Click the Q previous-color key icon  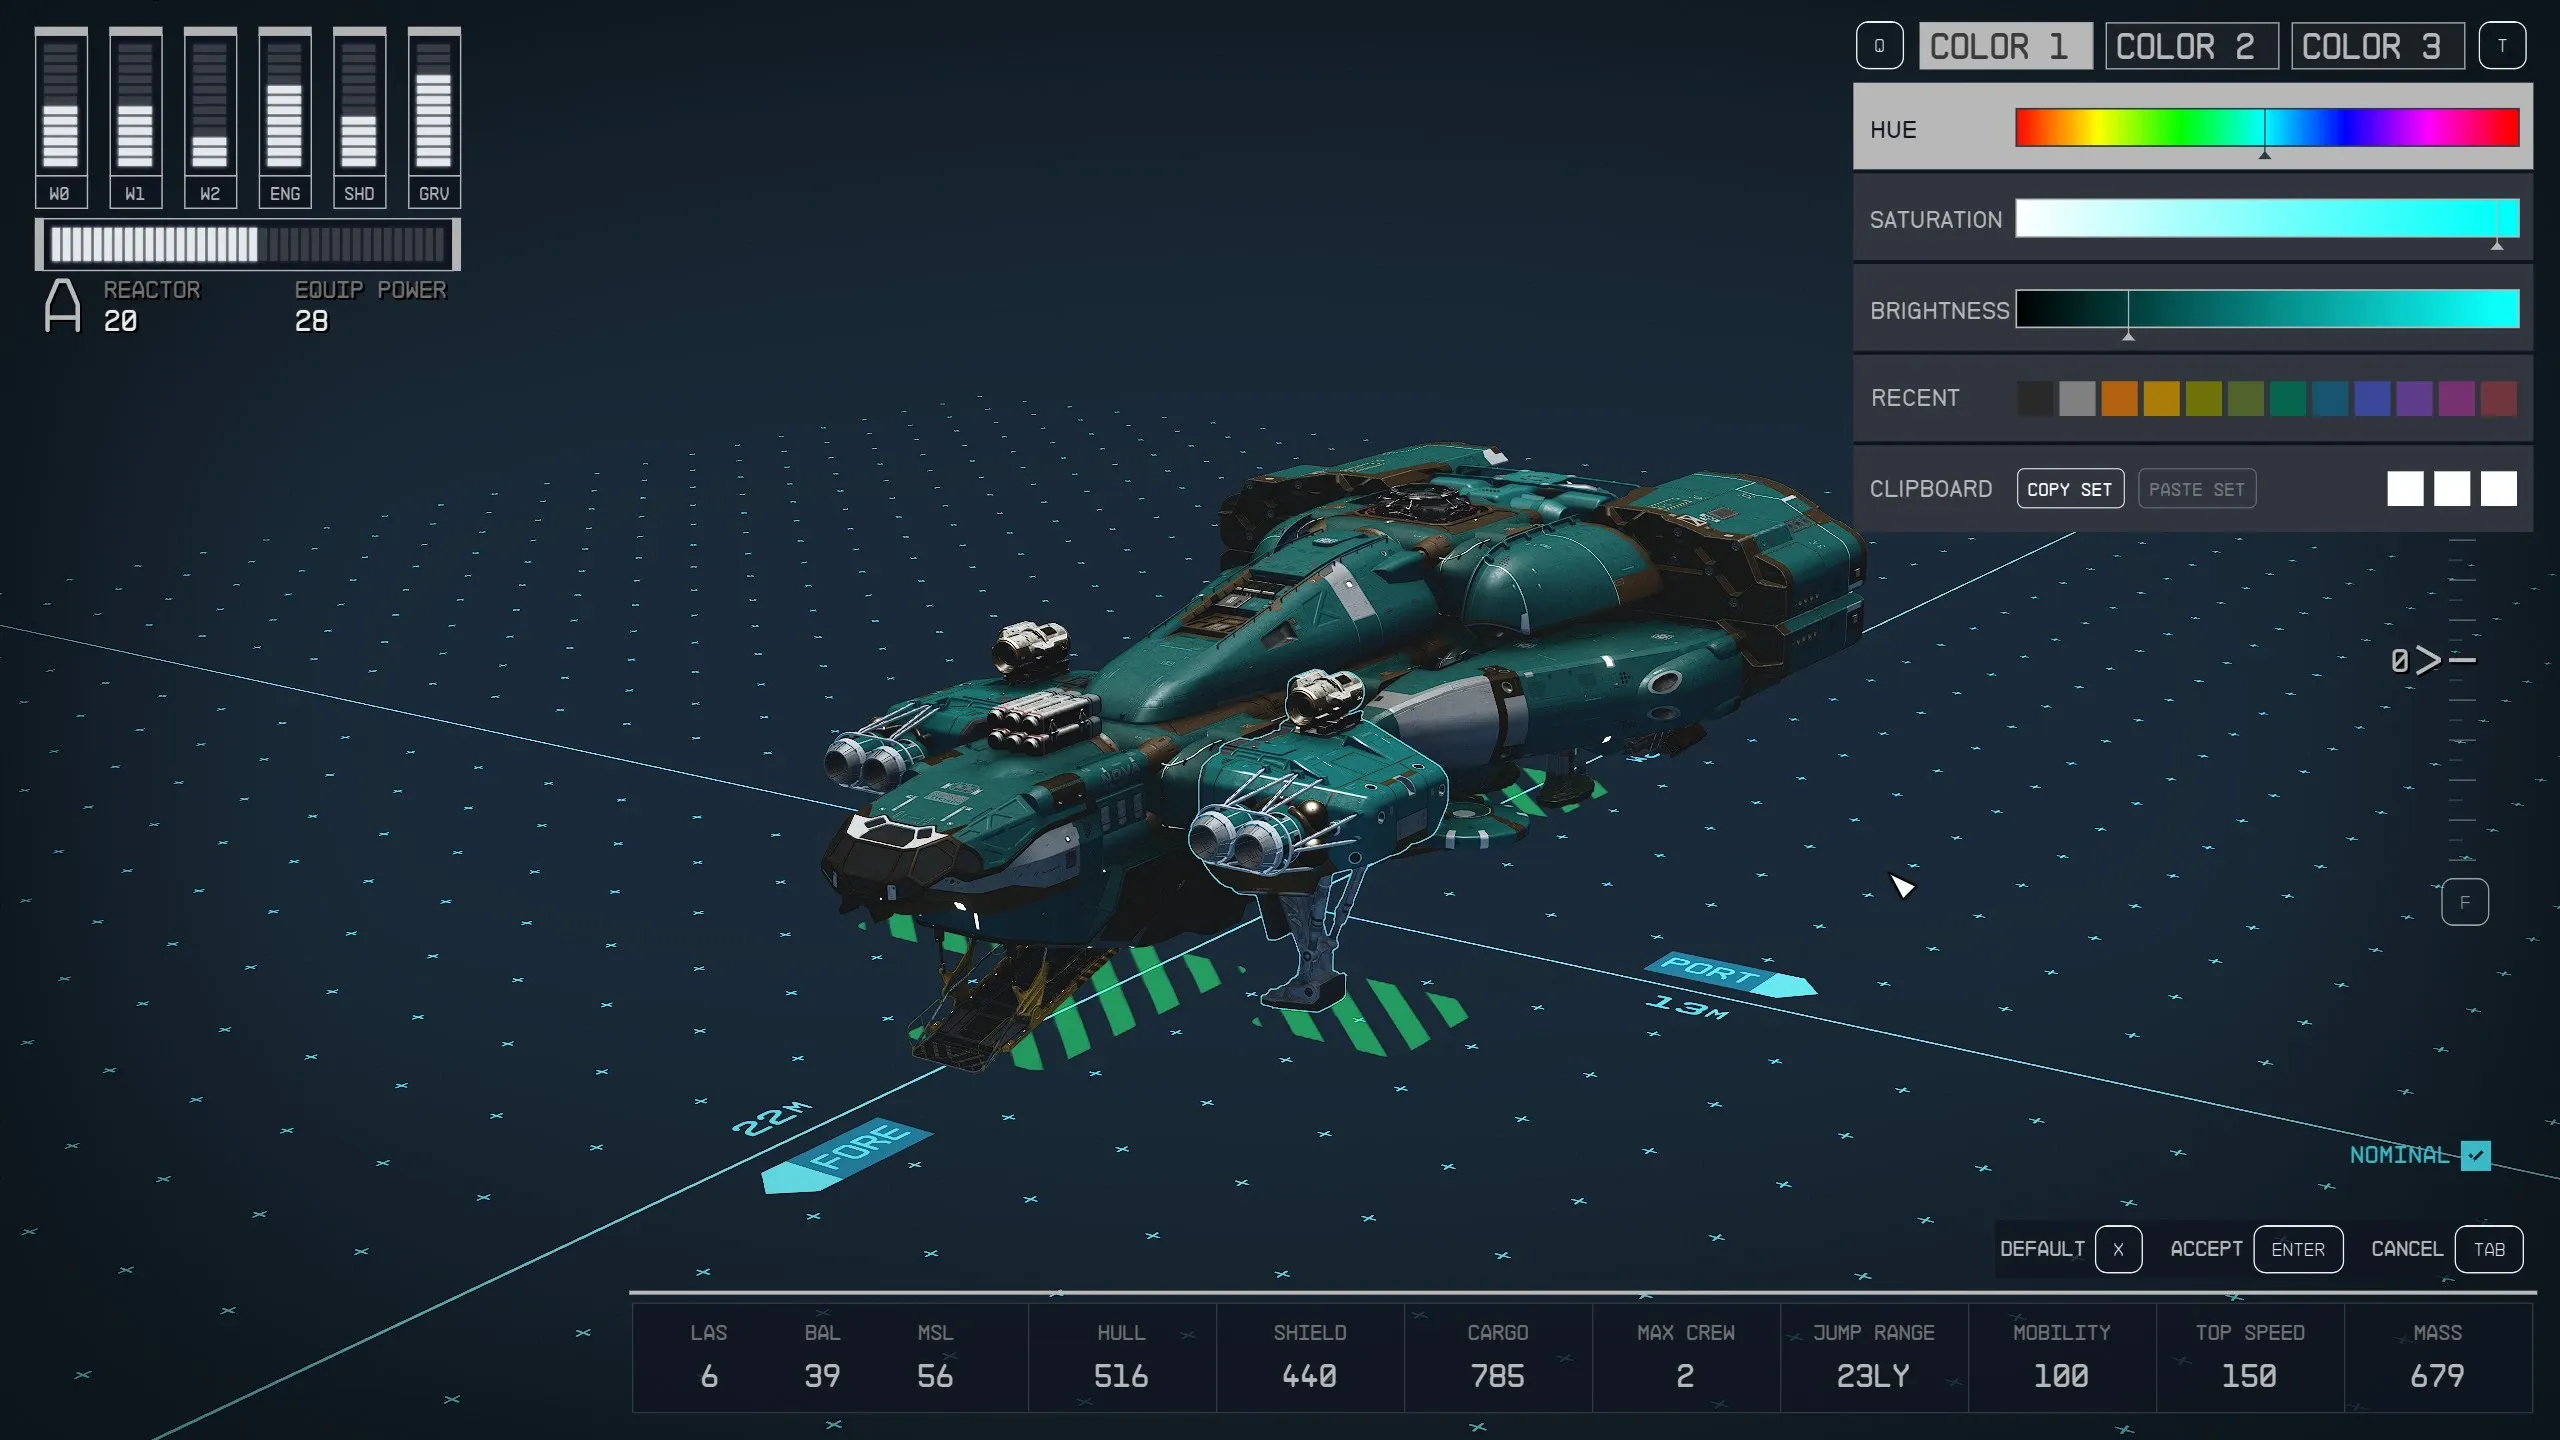point(1879,46)
